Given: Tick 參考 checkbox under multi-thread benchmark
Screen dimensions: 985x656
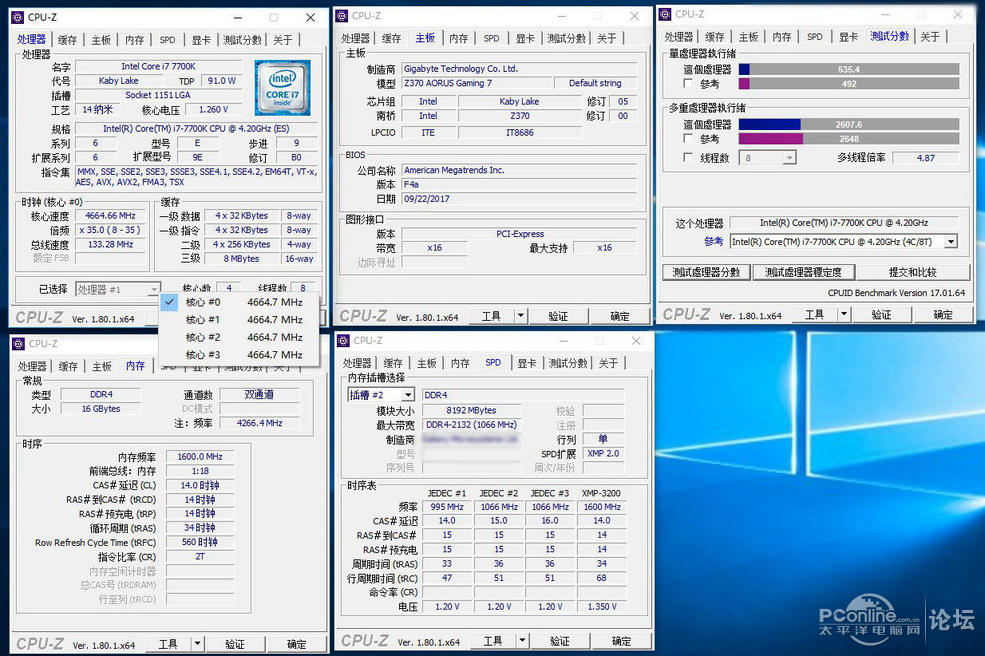Looking at the screenshot, I should click(x=688, y=138).
